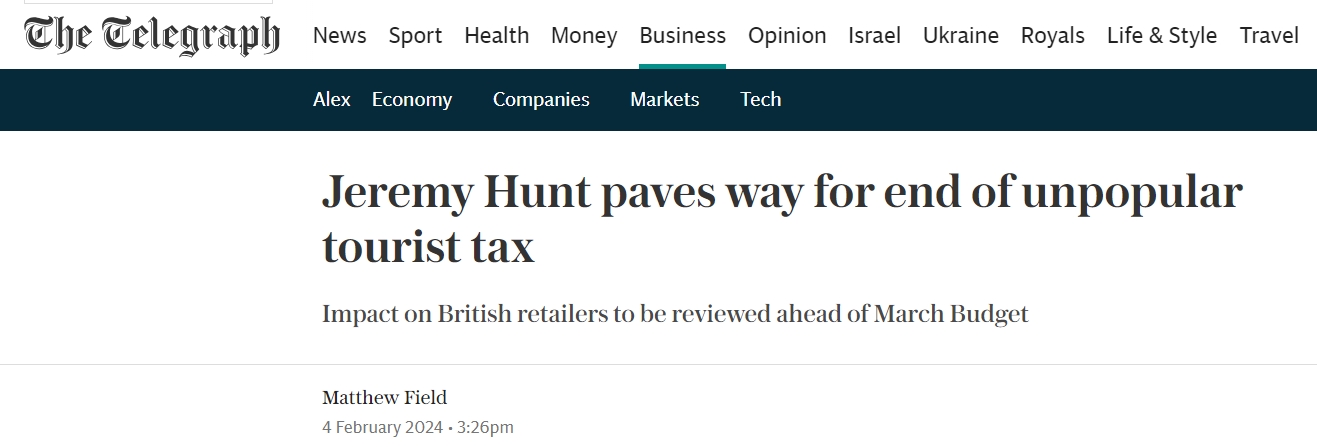This screenshot has width=1317, height=447.
Task: Open the Companies subsection
Action: [x=541, y=99]
